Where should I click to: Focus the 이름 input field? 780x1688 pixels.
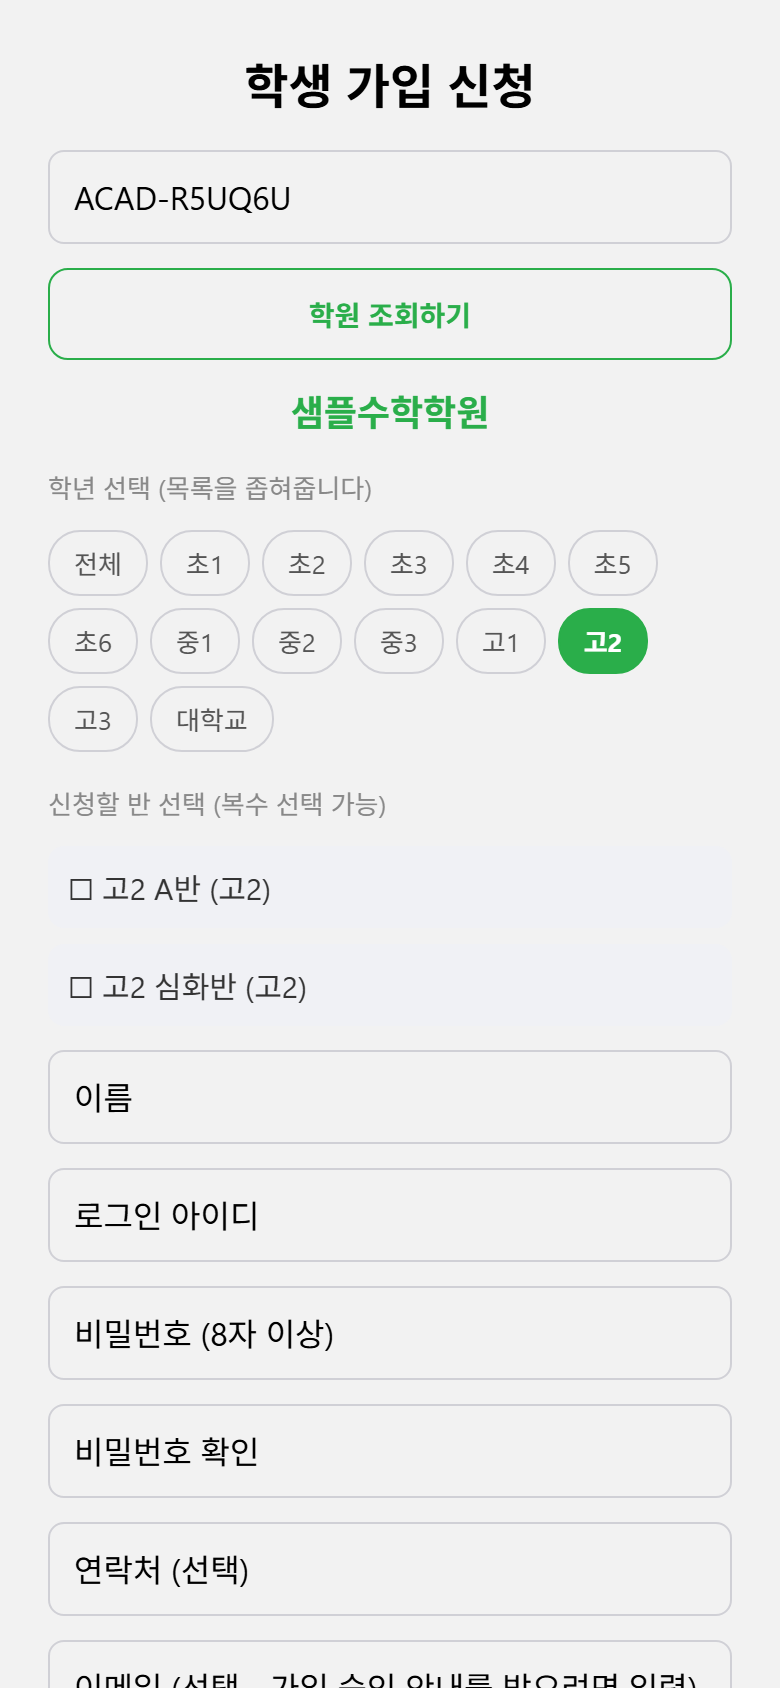click(390, 1097)
